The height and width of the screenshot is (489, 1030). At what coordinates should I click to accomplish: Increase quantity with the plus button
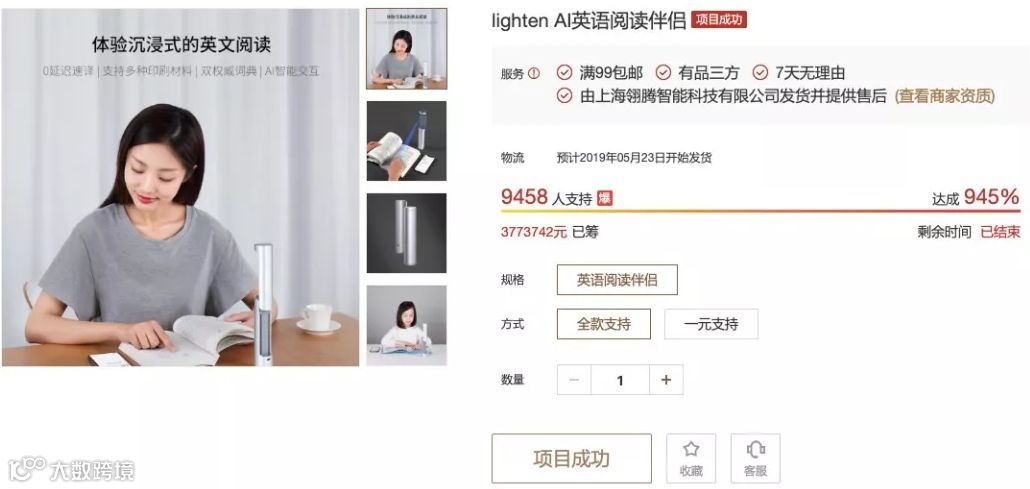(666, 380)
